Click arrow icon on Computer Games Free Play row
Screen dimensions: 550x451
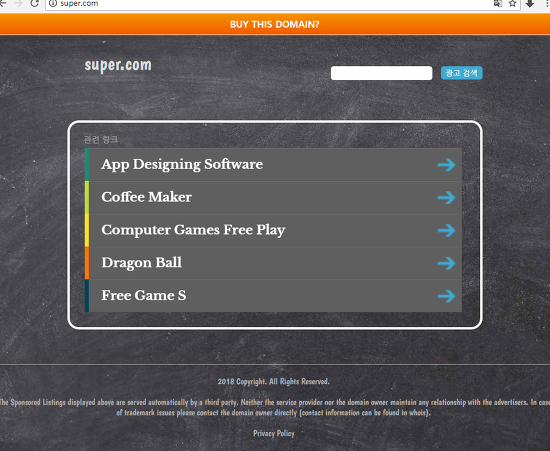(447, 230)
